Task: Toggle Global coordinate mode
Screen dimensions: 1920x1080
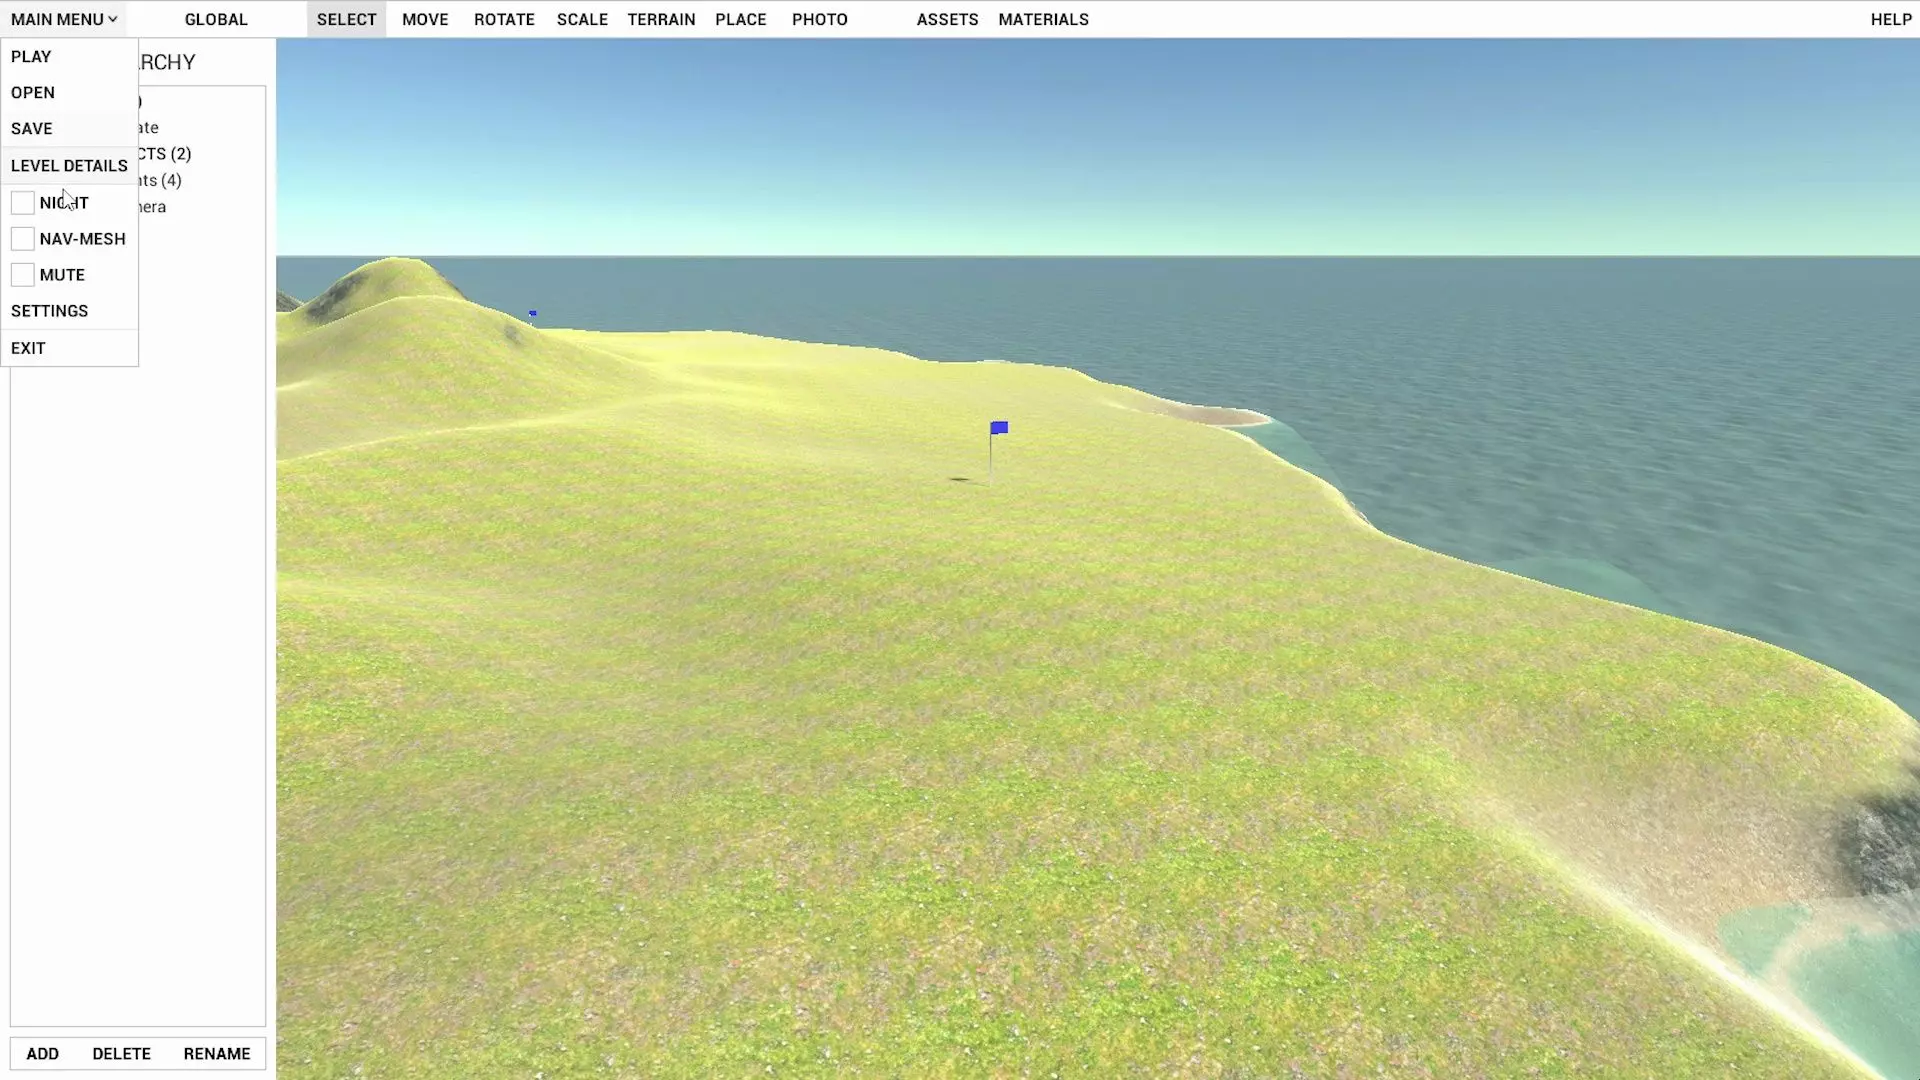Action: (x=216, y=19)
